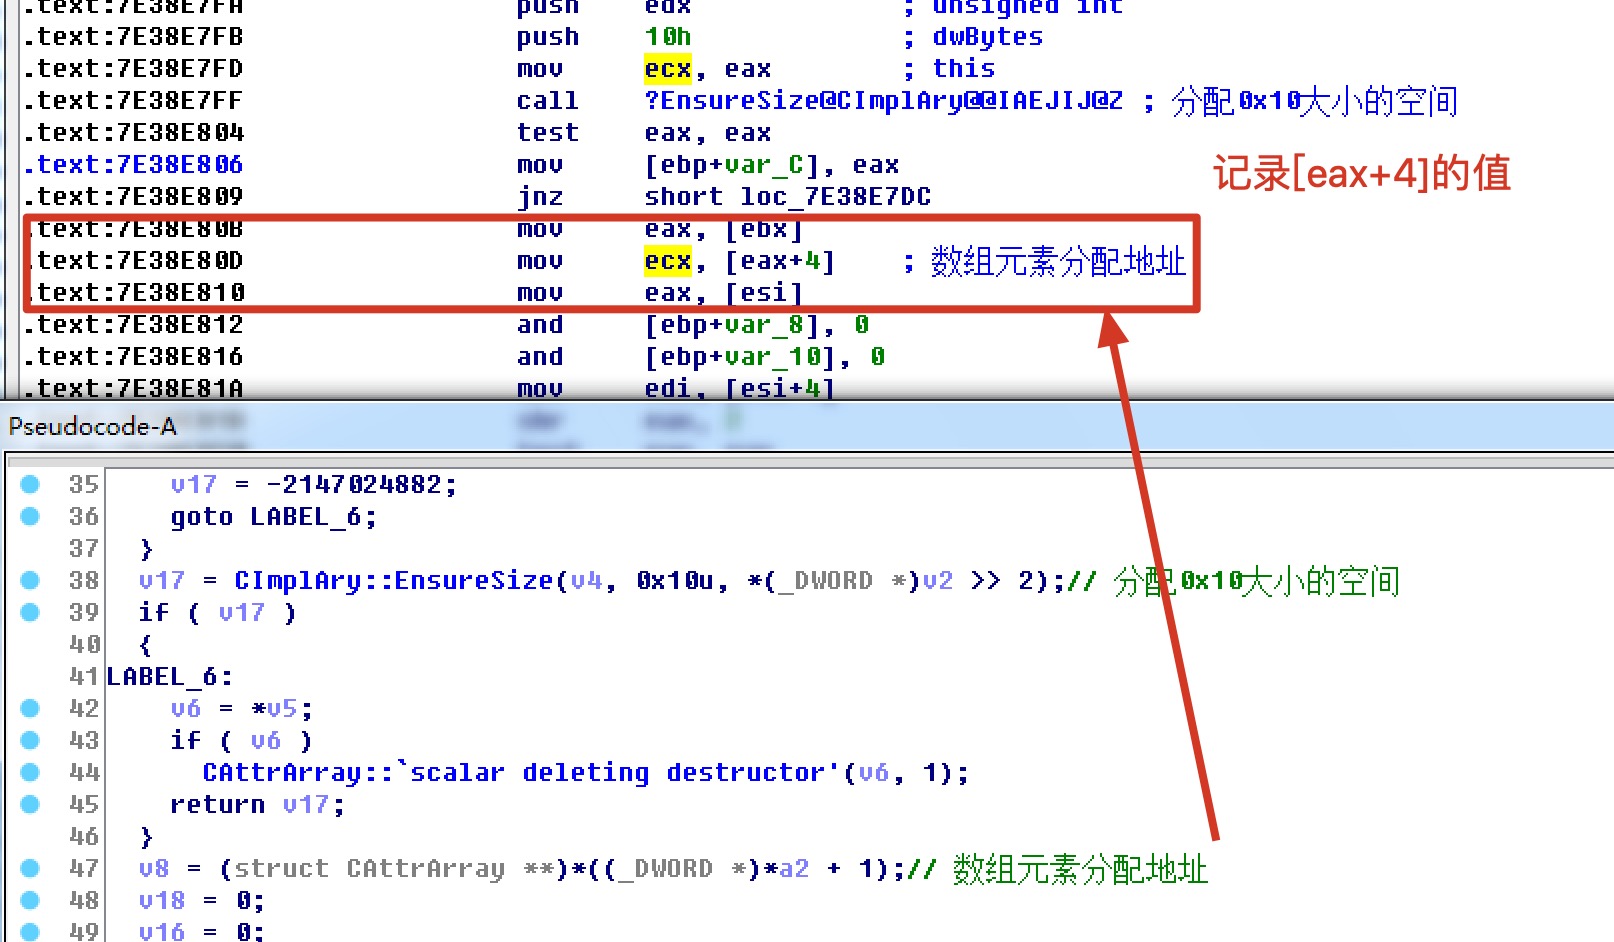Screen dimensions: 1614x942
Task: Click address .text:7E38E804 test line
Action: point(134,133)
